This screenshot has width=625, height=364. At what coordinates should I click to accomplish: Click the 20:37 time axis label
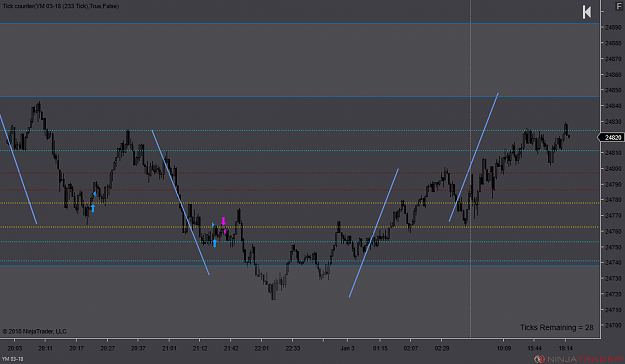click(138, 348)
